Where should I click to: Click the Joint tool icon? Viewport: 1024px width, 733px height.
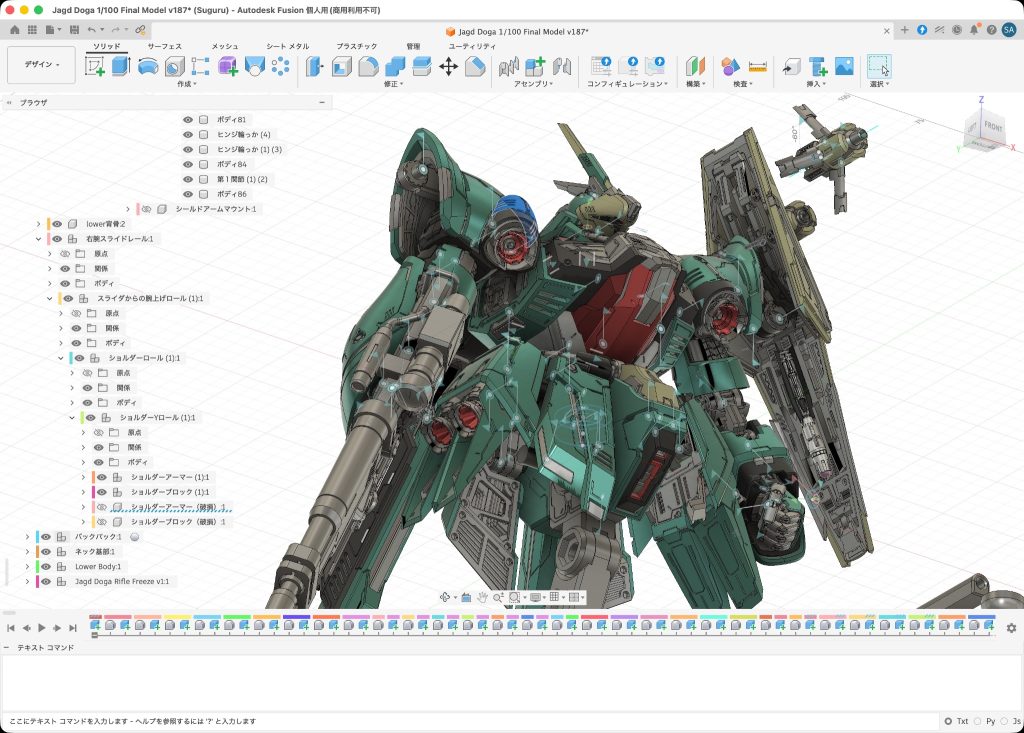562,66
